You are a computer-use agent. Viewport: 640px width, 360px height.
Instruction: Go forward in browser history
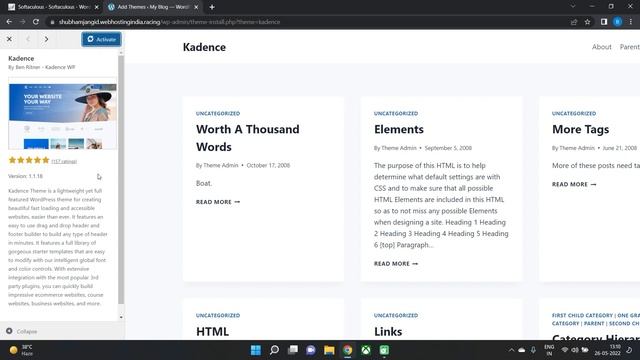22,22
